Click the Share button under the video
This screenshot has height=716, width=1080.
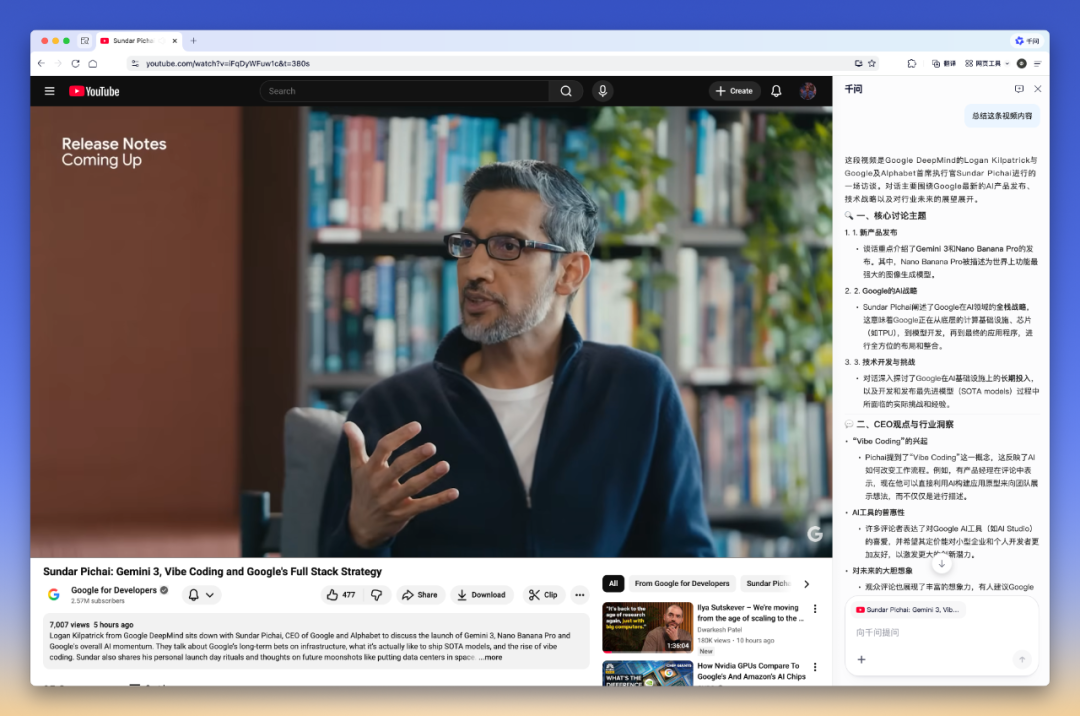(419, 595)
